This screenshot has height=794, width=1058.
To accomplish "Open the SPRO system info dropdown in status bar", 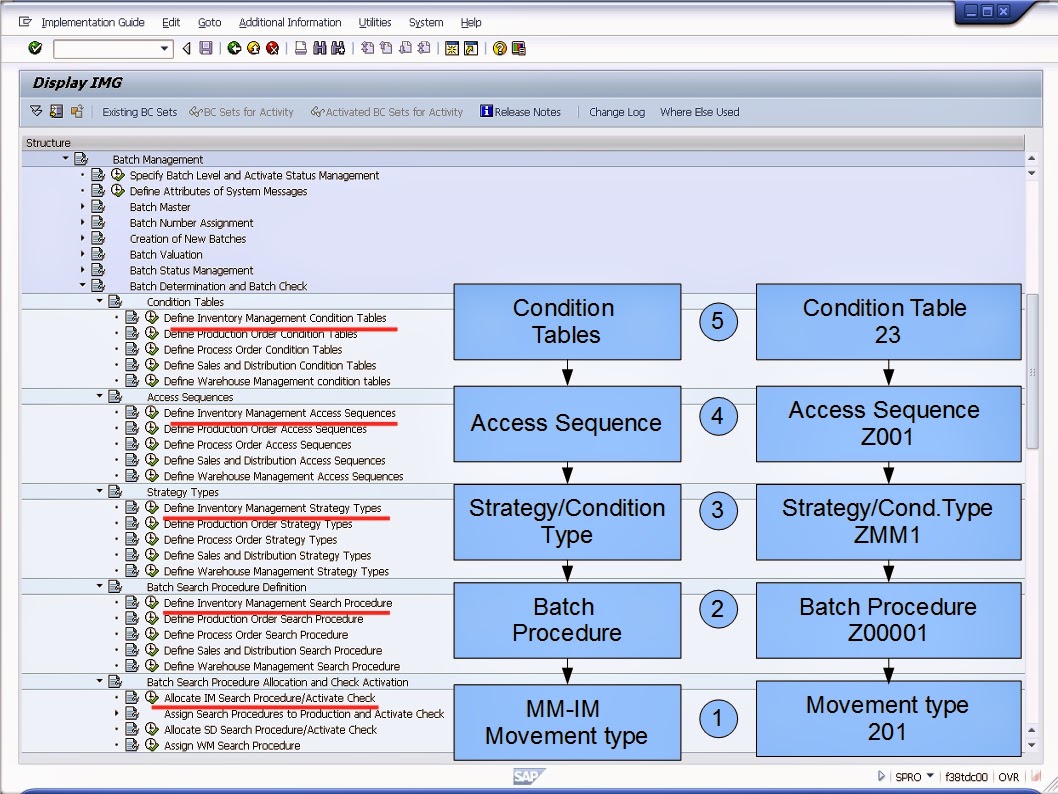I will pyautogui.click(x=930, y=776).
